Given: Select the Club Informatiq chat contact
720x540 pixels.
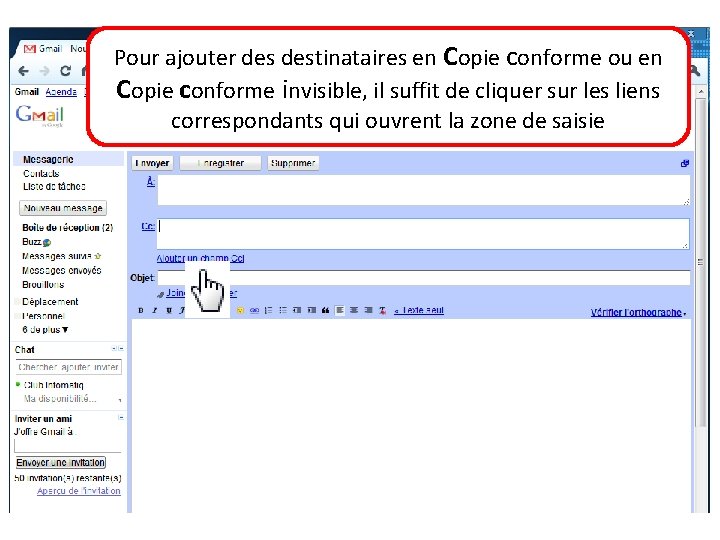Looking at the screenshot, I should pyautogui.click(x=53, y=385).
